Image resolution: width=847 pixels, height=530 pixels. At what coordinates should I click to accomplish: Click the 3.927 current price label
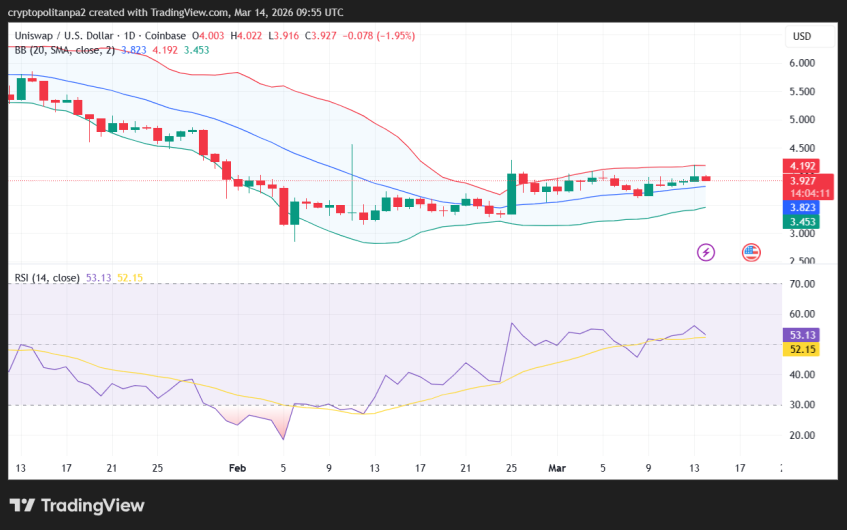click(x=803, y=181)
